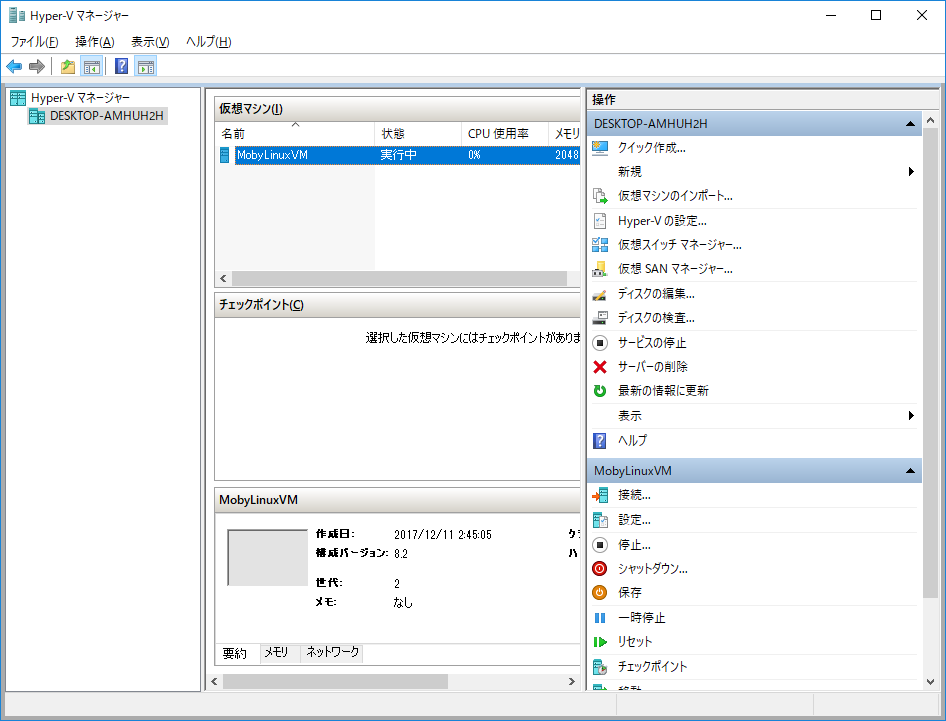Viewport: 946px width, 721px height.
Task: Click the Up one level folder icon
Action: [68, 66]
